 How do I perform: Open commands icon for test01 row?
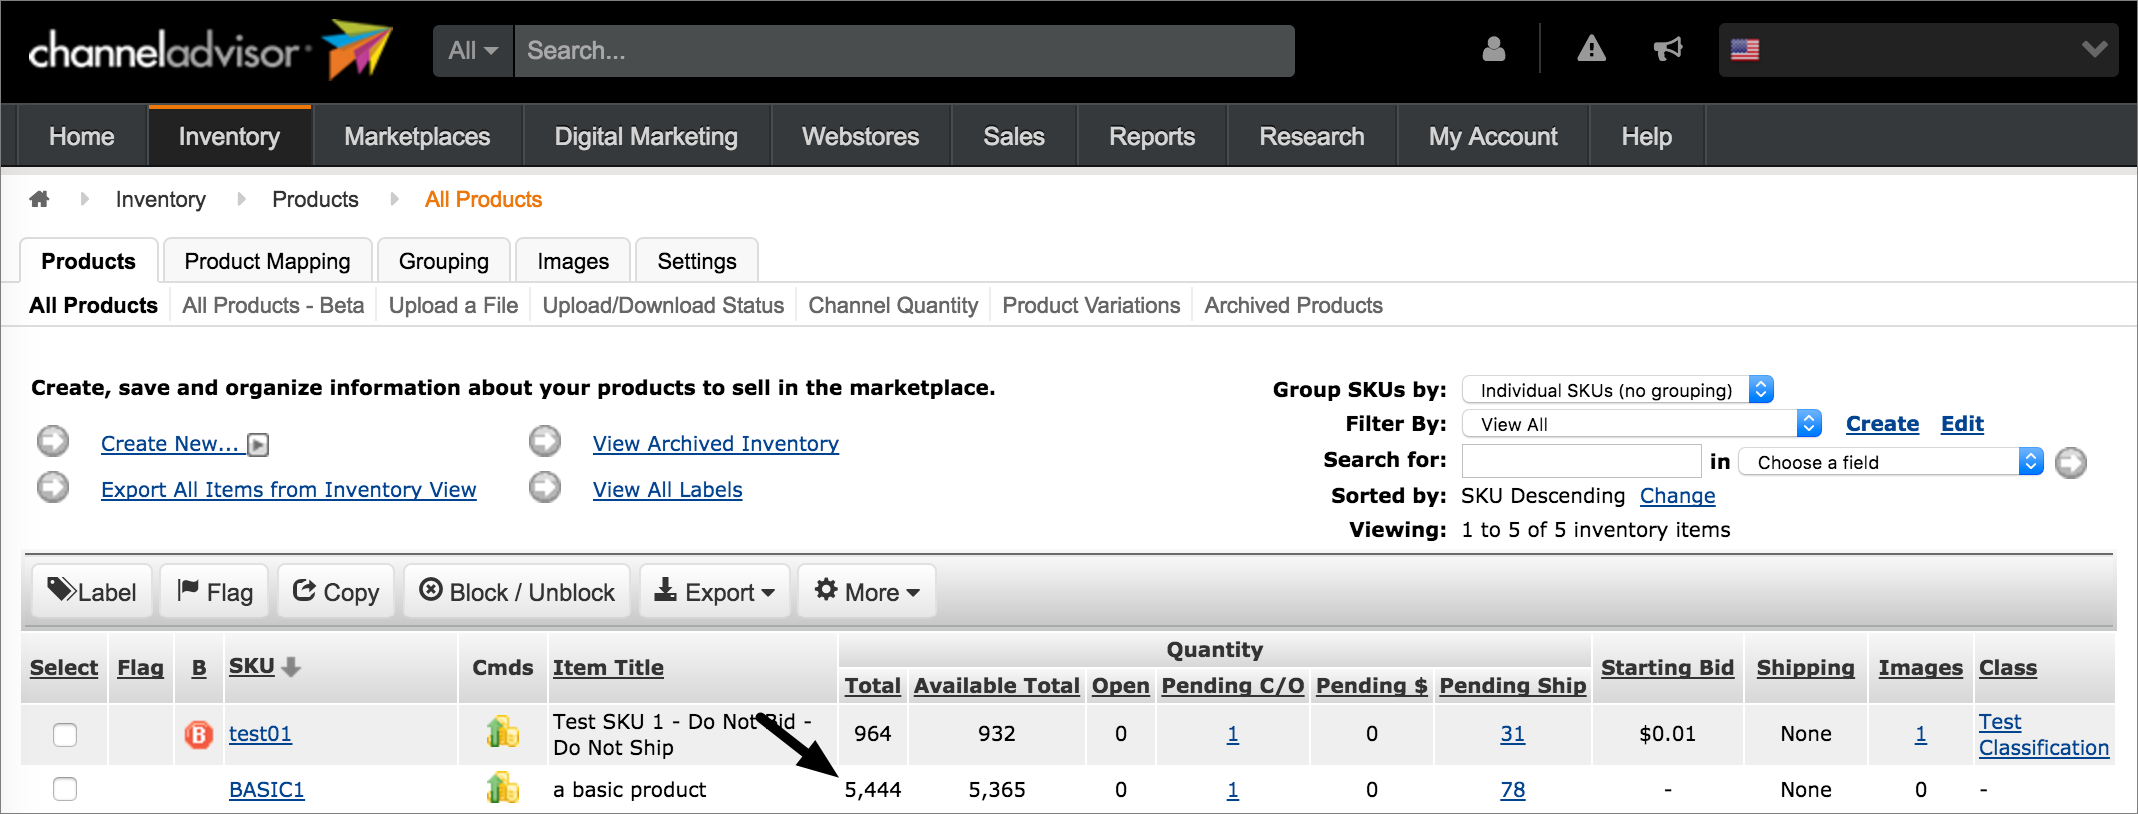click(503, 733)
